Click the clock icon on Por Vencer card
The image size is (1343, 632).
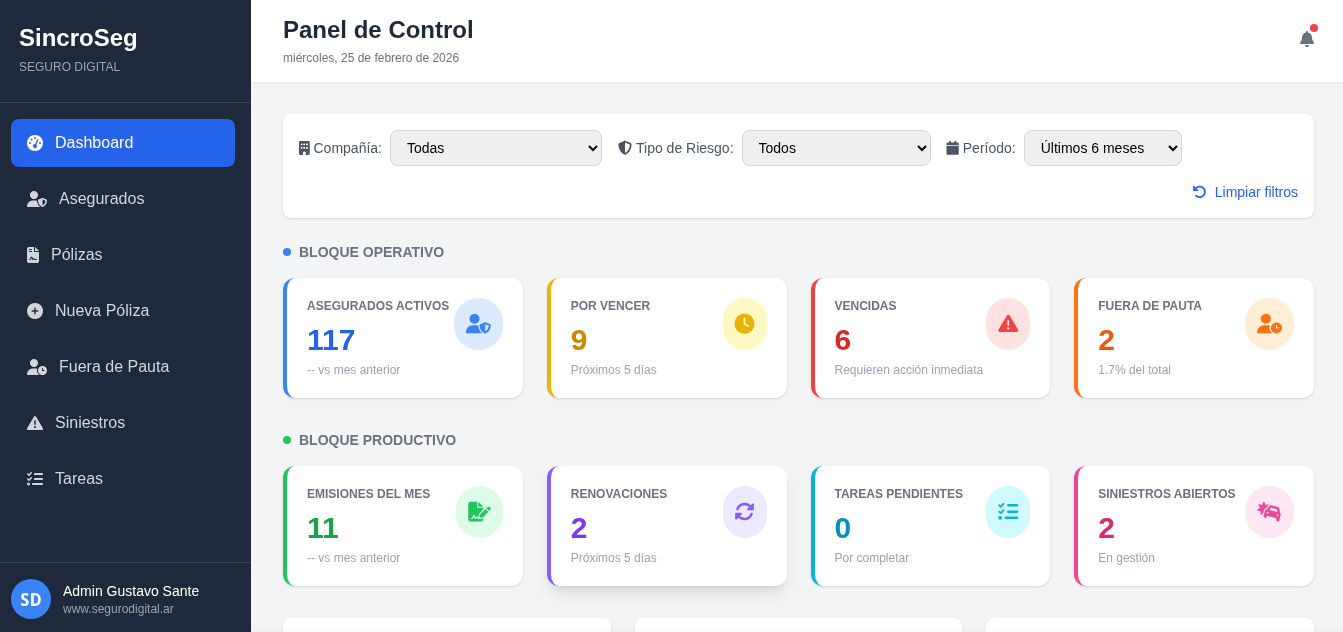(x=744, y=323)
